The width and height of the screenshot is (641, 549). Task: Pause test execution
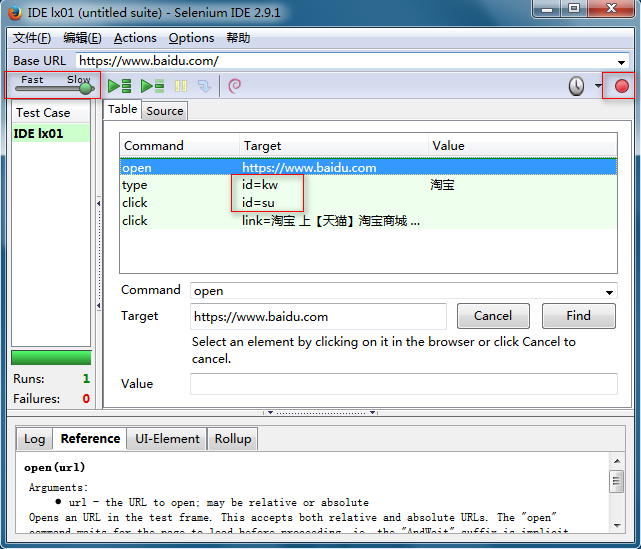pyautogui.click(x=181, y=86)
